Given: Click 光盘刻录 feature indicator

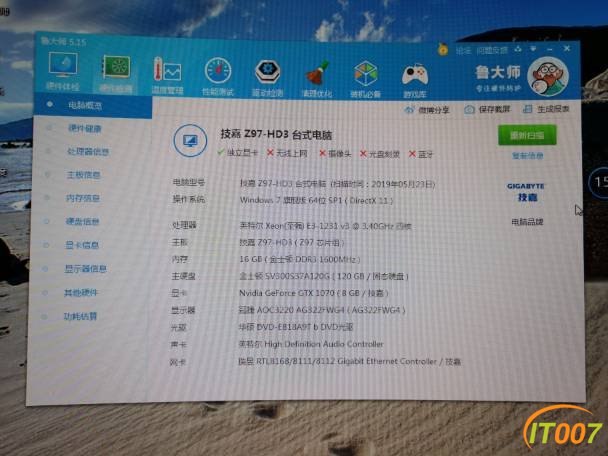Looking at the screenshot, I should tap(380, 154).
